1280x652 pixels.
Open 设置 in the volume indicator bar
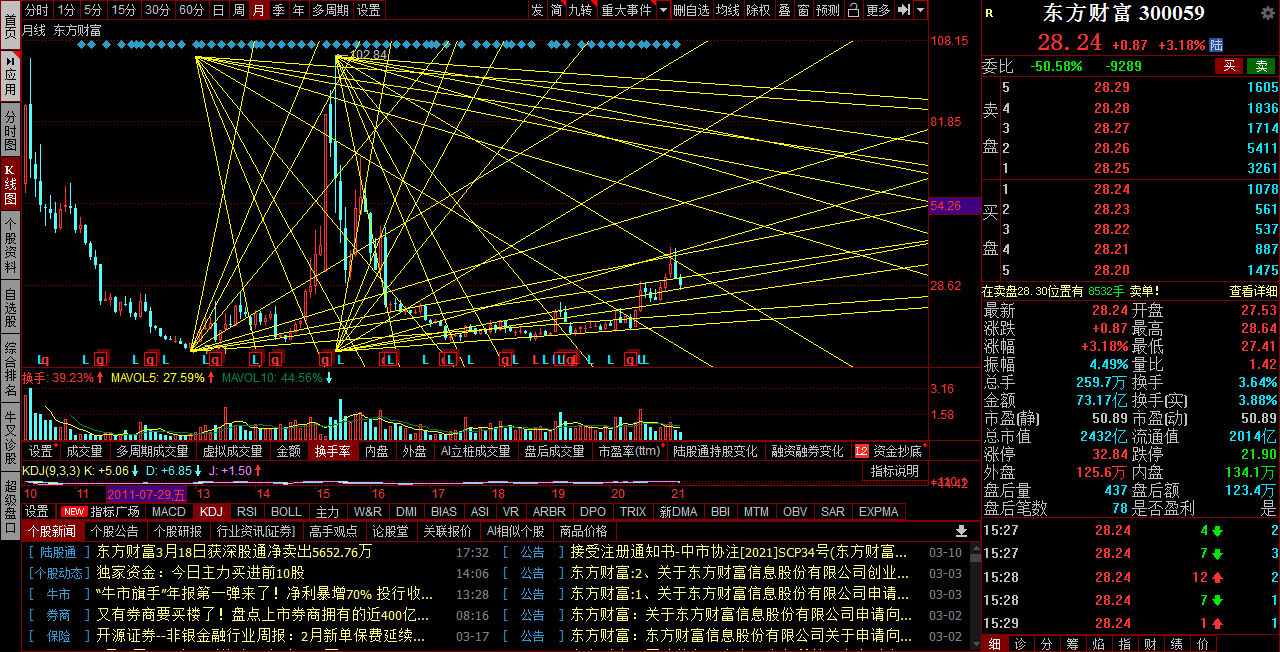tap(40, 452)
